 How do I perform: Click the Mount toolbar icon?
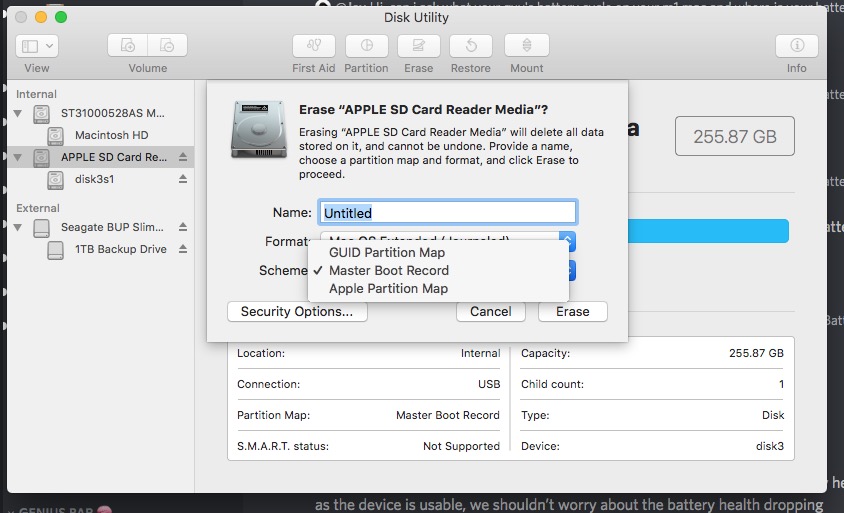click(527, 45)
